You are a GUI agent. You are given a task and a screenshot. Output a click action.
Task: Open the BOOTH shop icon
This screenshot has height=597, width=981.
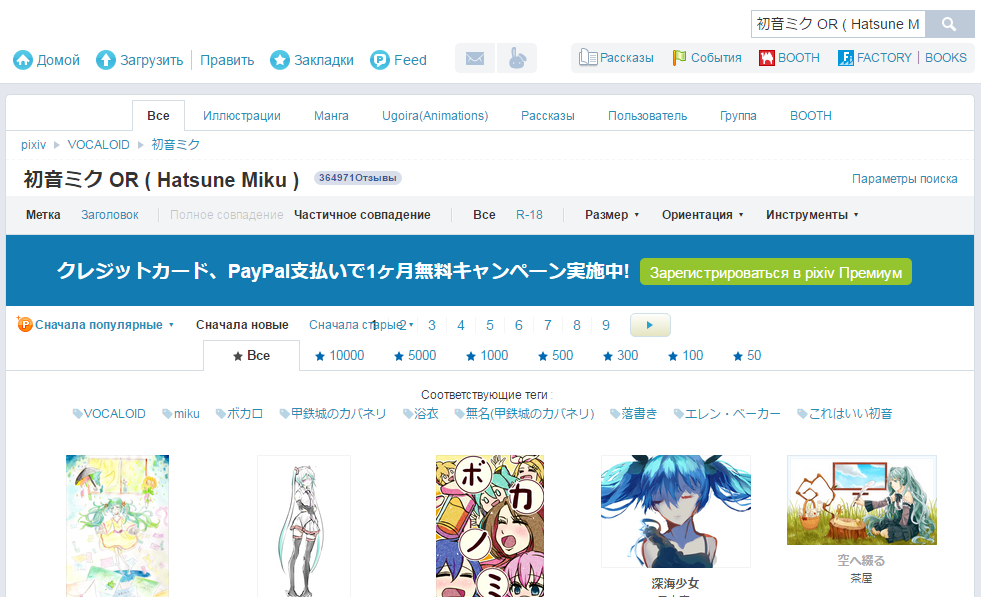pos(766,58)
